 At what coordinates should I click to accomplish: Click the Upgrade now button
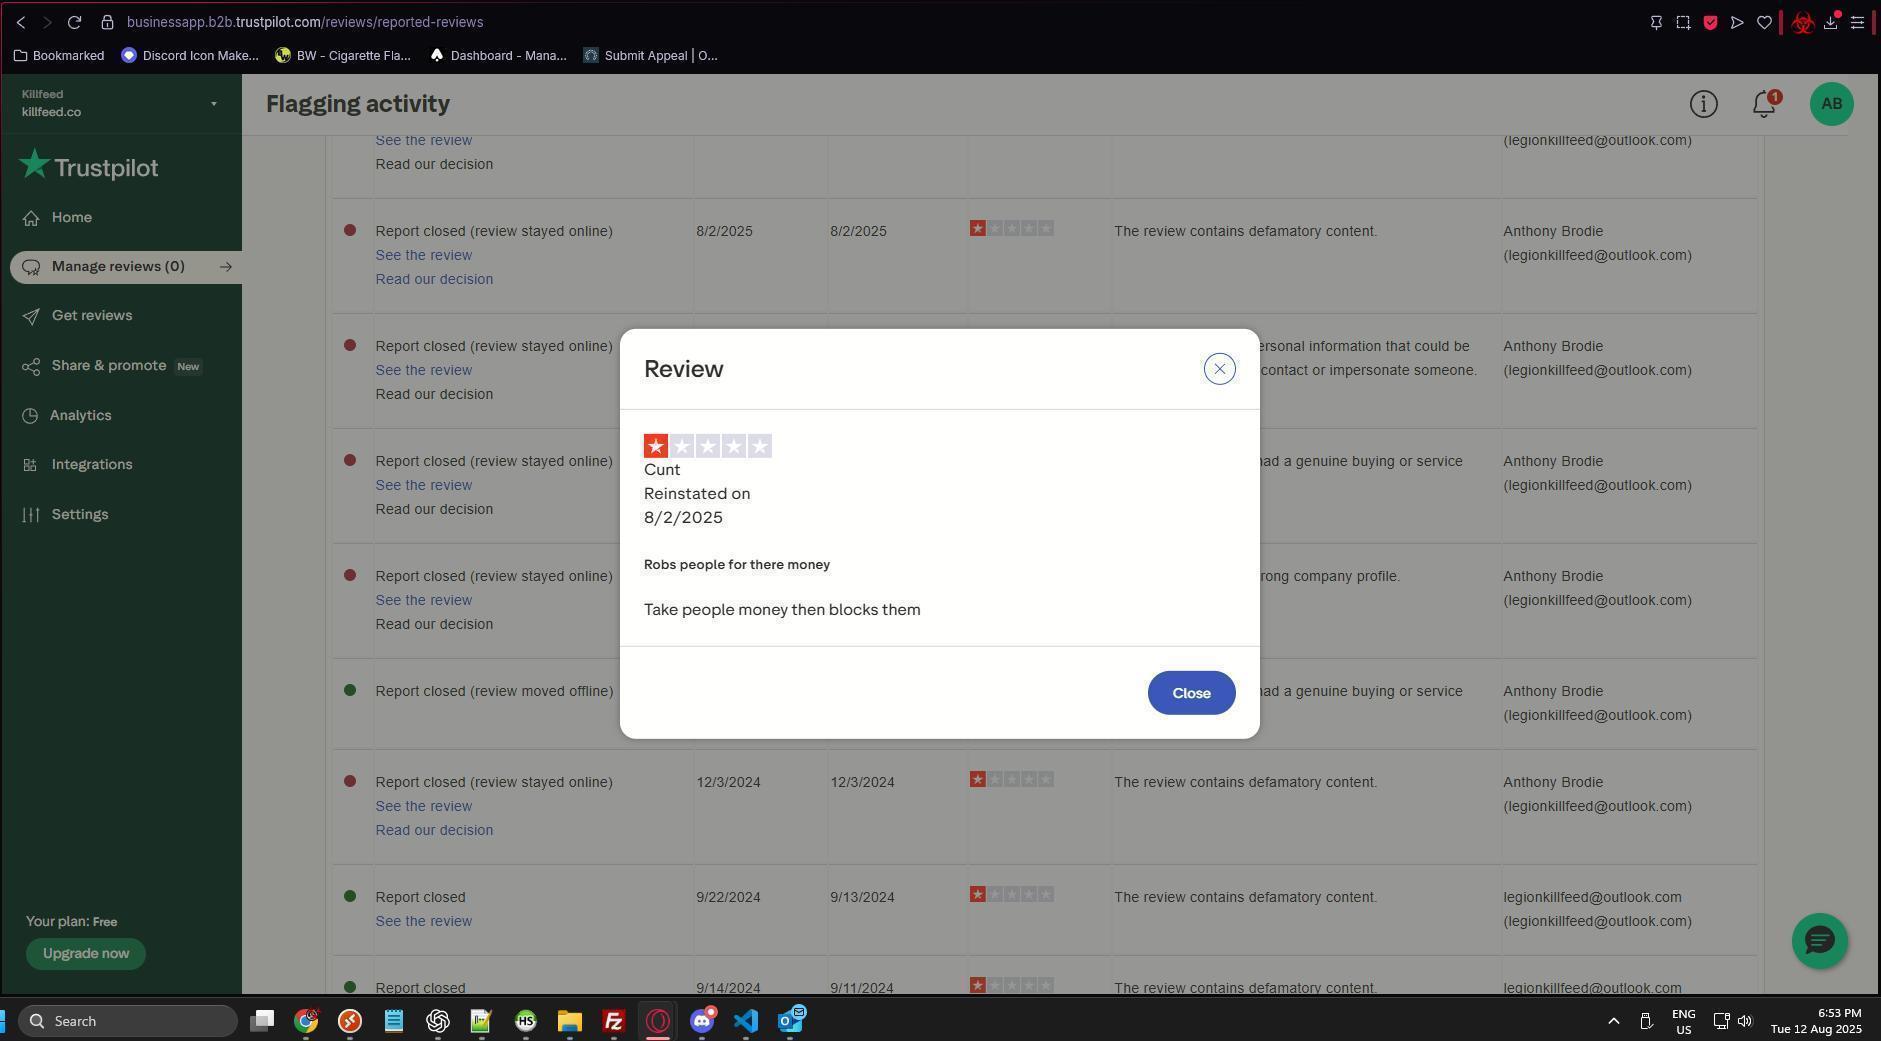coord(86,954)
